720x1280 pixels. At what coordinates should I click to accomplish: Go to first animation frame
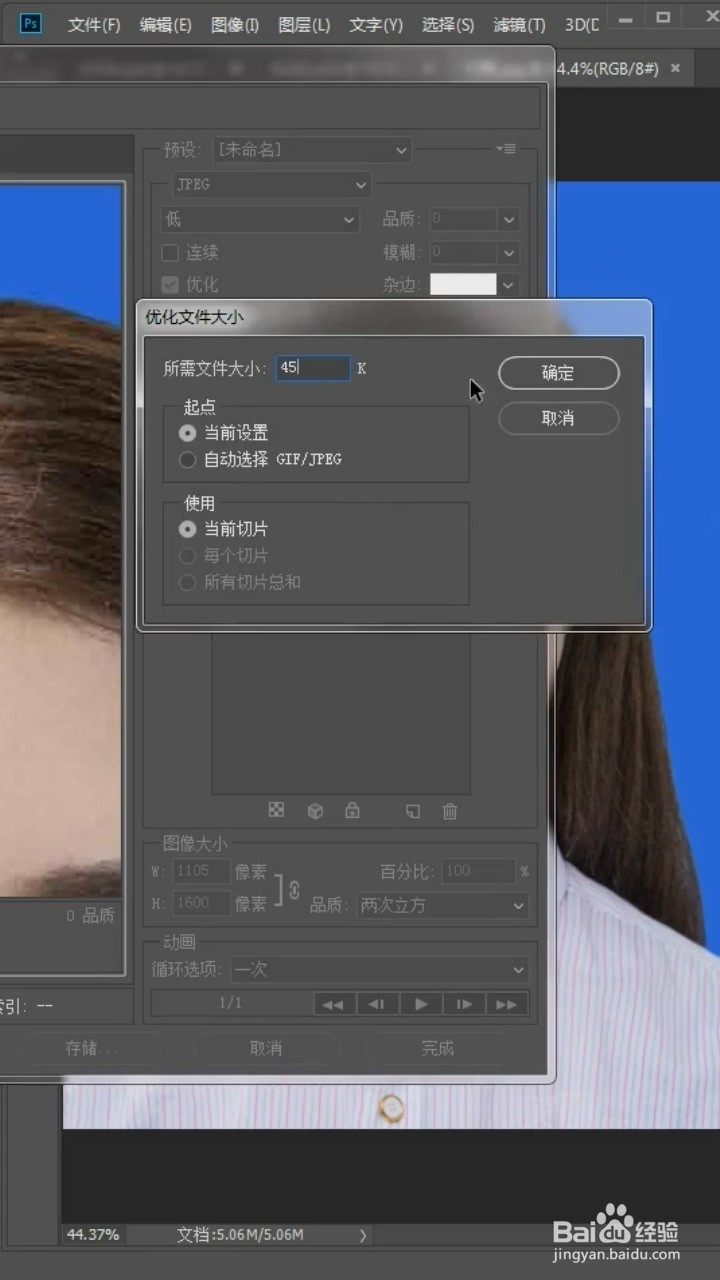(333, 1004)
